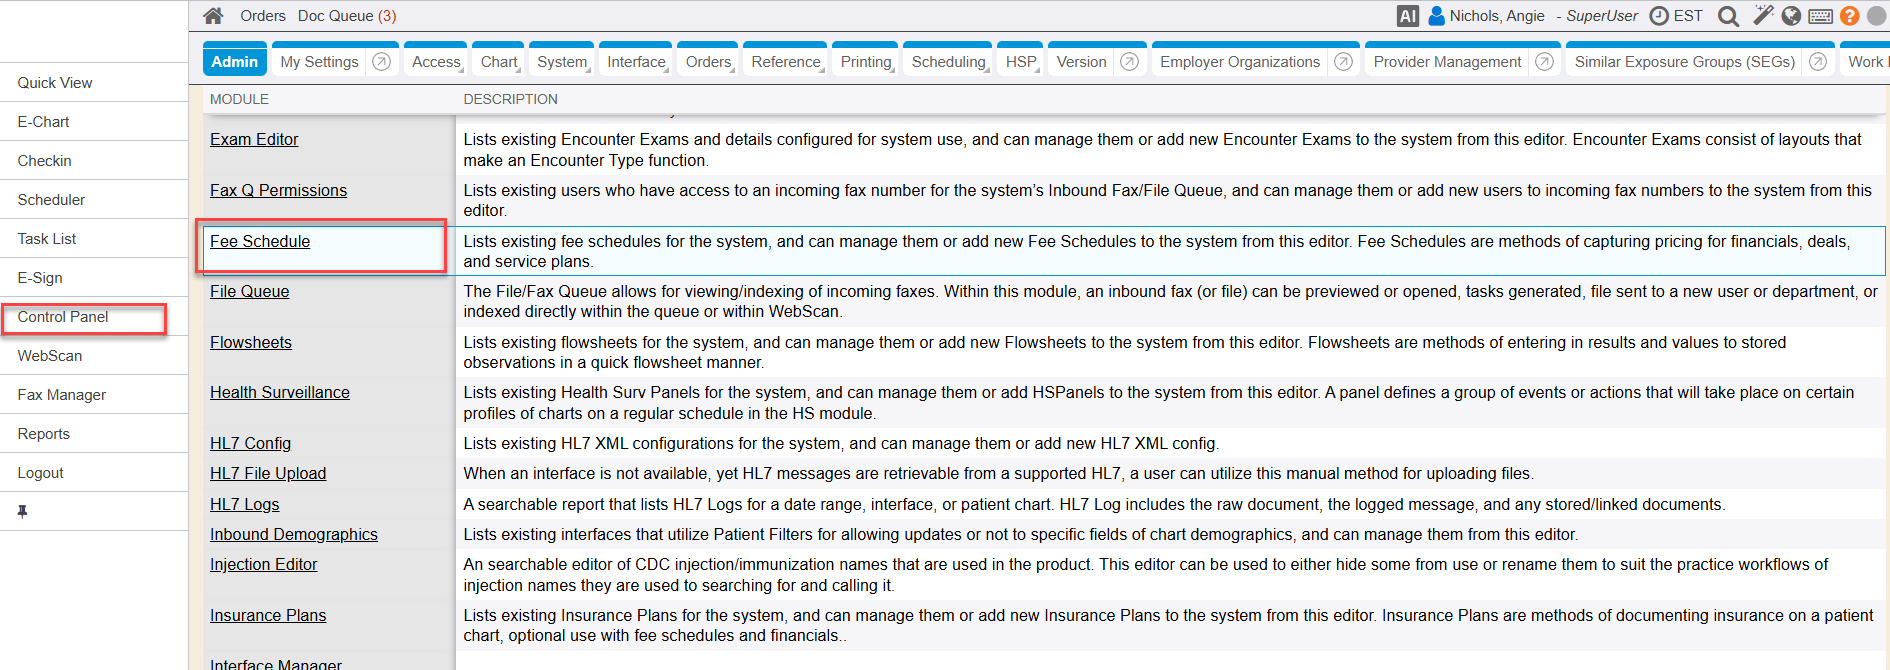Open the keyboard shortcuts icon

(1820, 16)
